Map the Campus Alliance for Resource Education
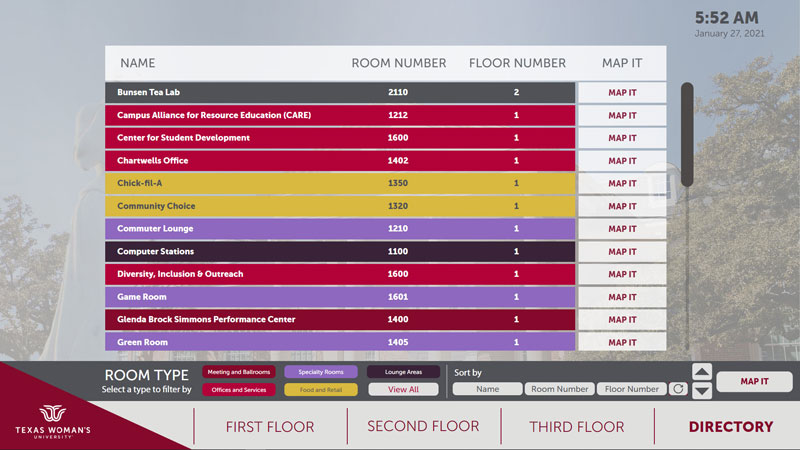The image size is (800, 450). (622, 116)
